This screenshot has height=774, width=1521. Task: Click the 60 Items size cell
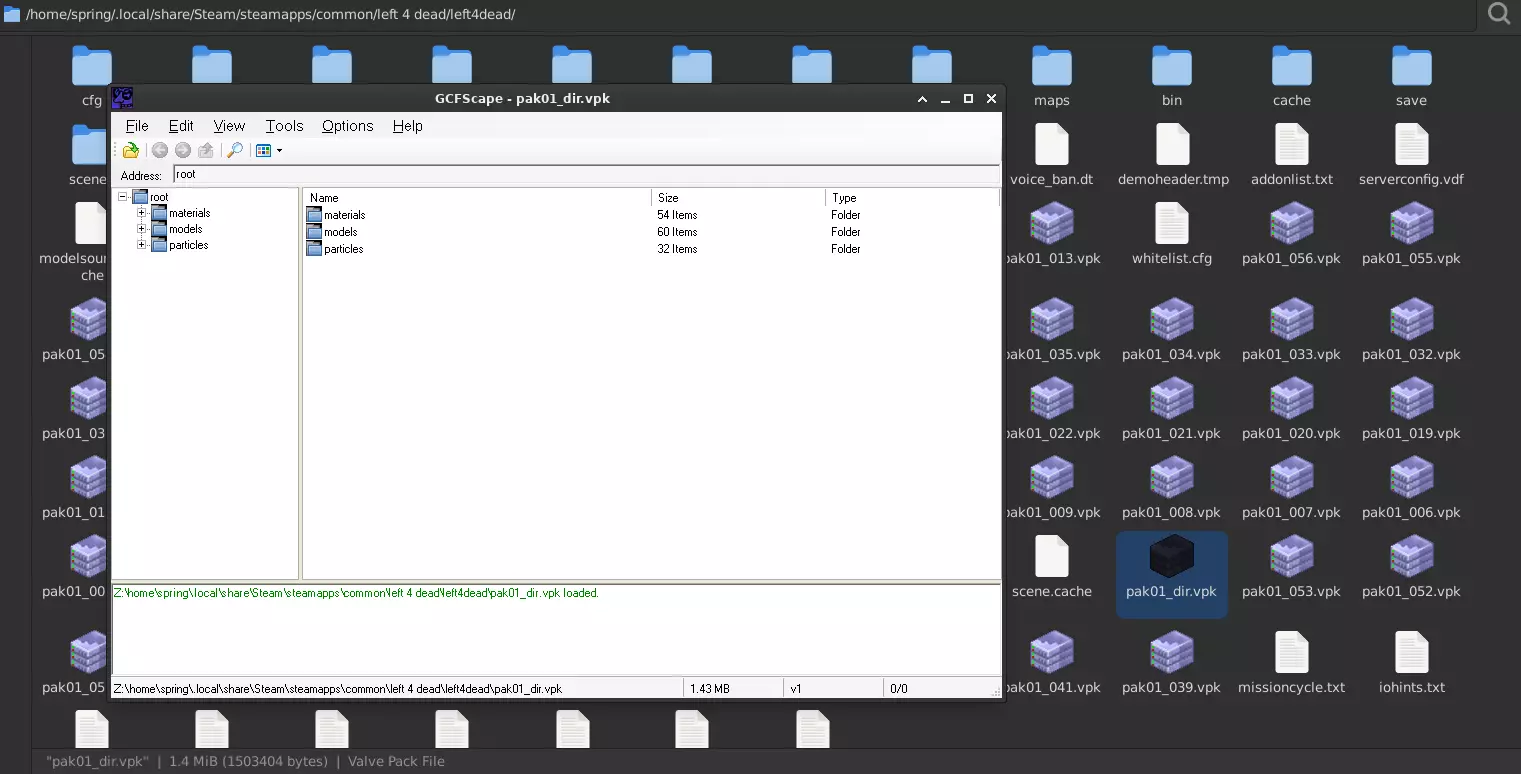tap(677, 232)
